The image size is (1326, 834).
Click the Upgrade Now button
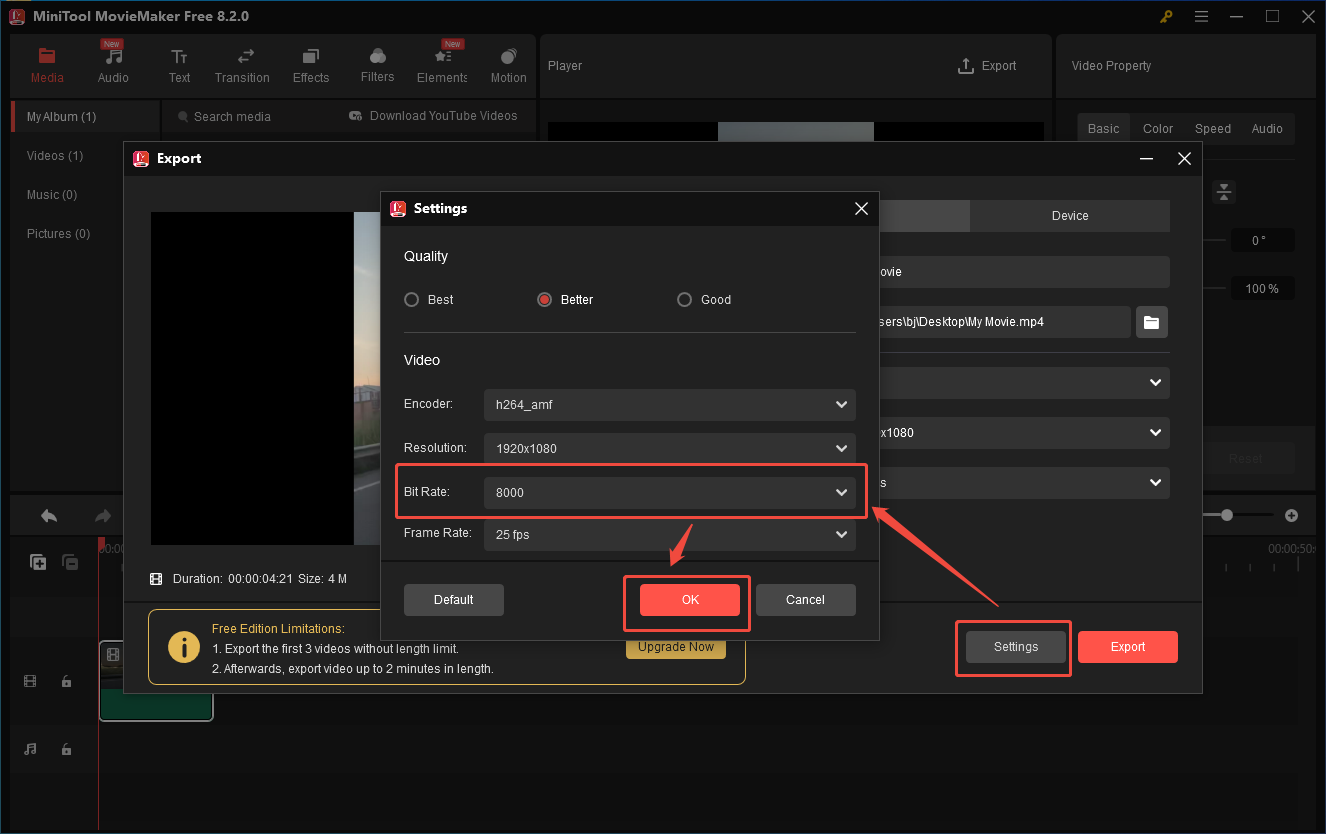click(675, 647)
